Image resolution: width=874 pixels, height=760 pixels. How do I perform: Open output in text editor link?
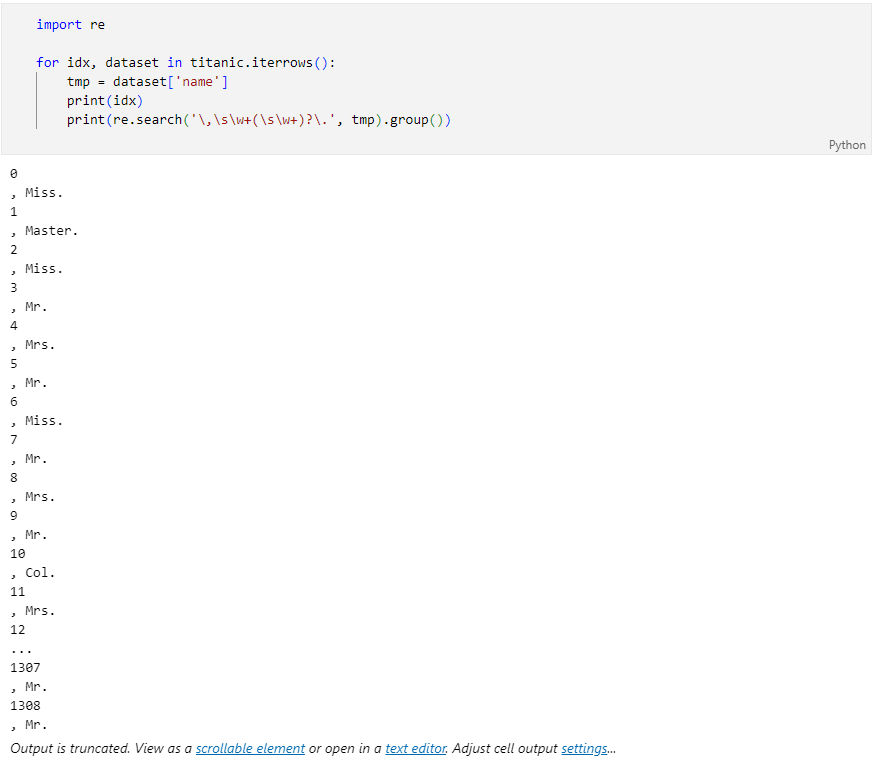(x=415, y=748)
